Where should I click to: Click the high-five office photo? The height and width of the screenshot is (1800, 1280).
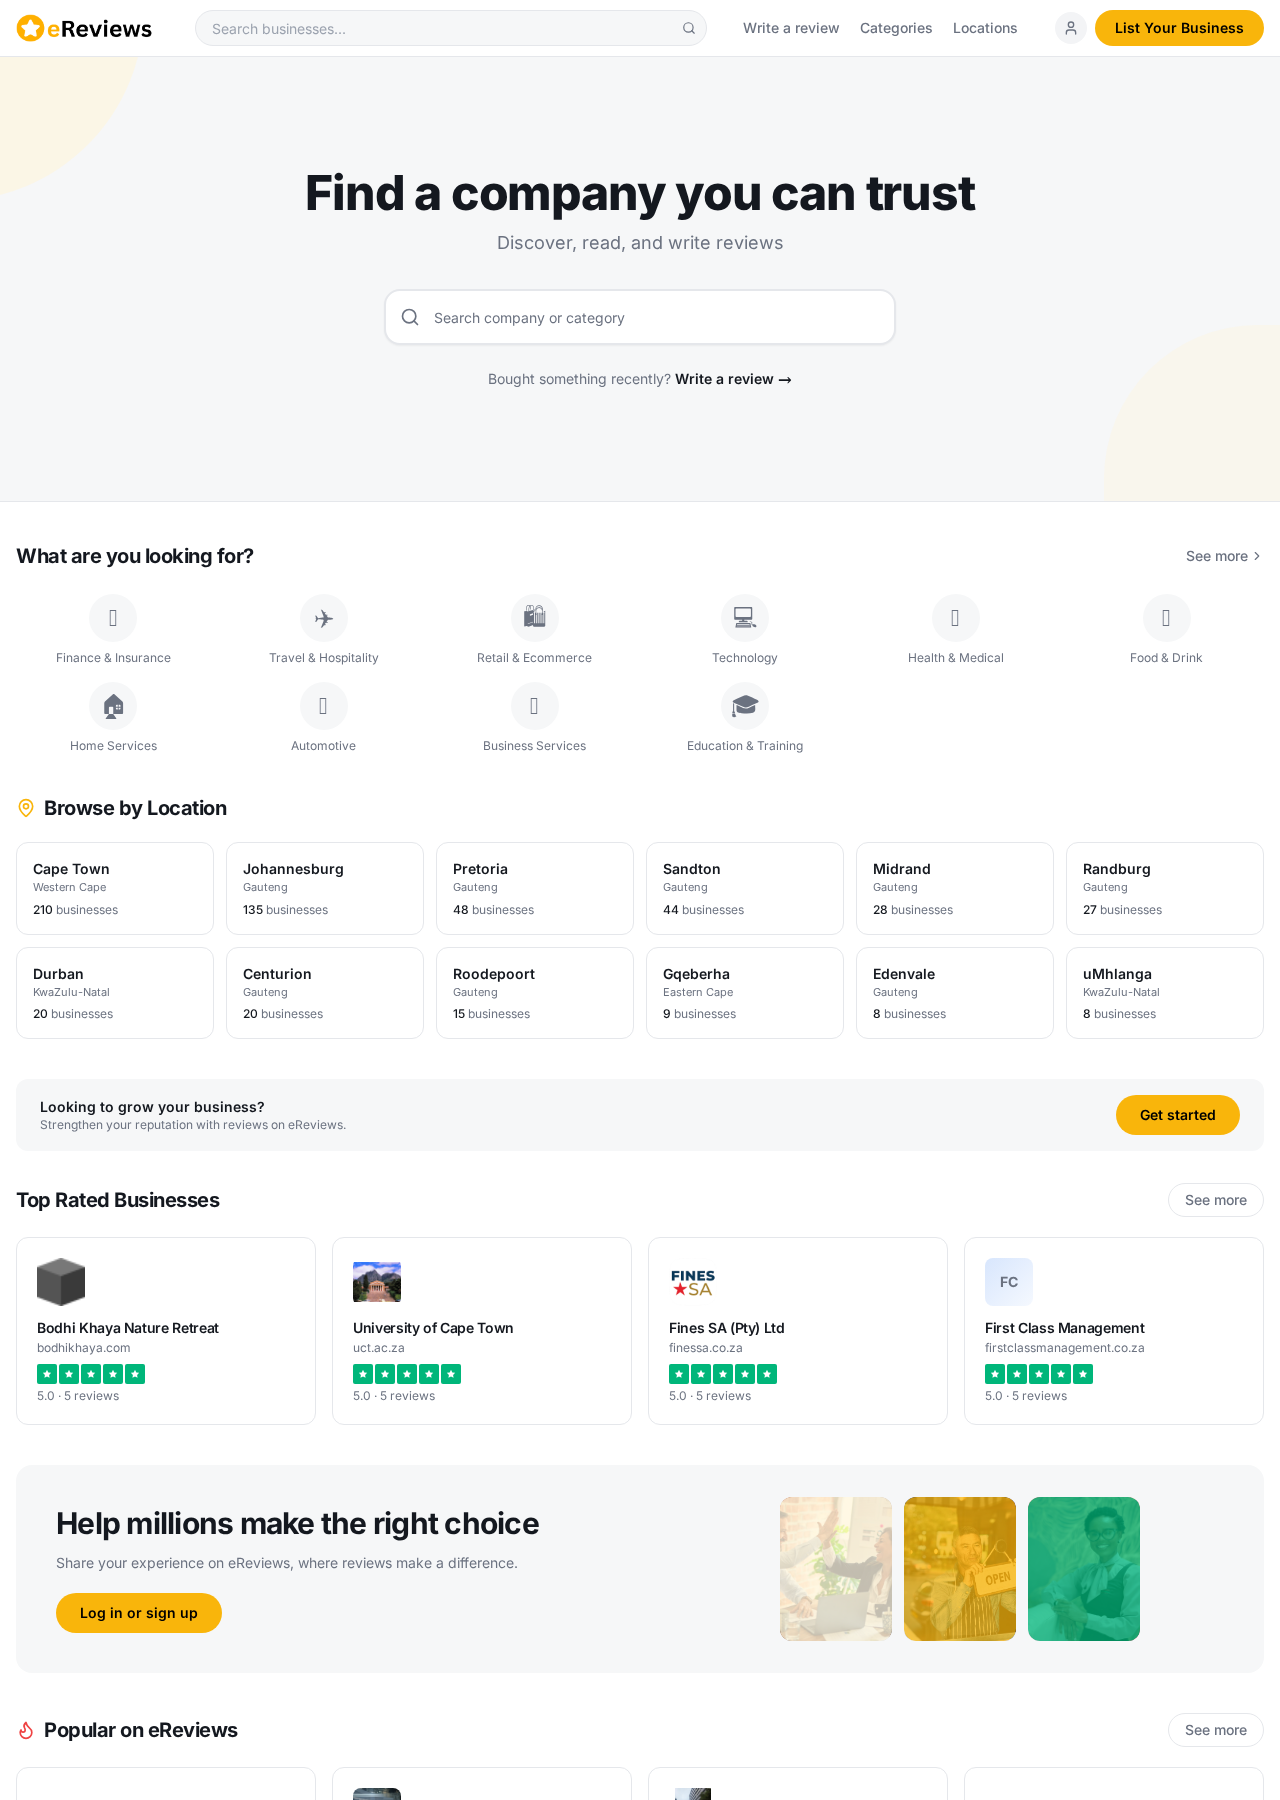tap(836, 1569)
